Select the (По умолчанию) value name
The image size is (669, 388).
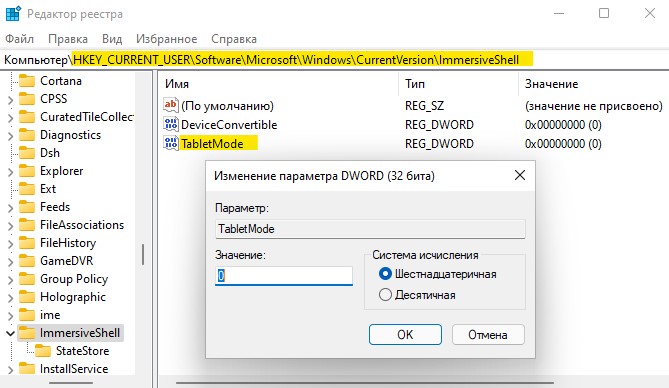pos(227,106)
